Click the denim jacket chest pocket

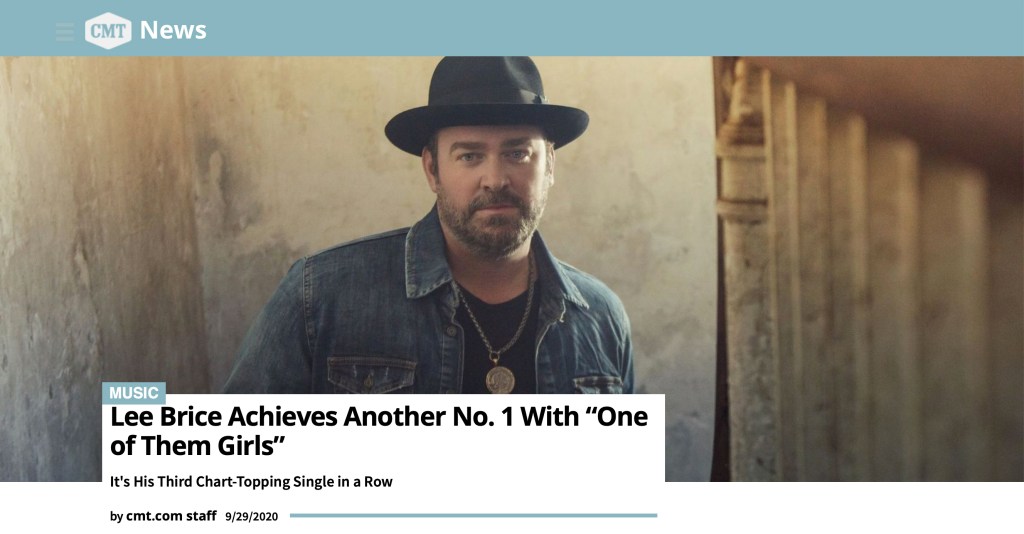371,374
